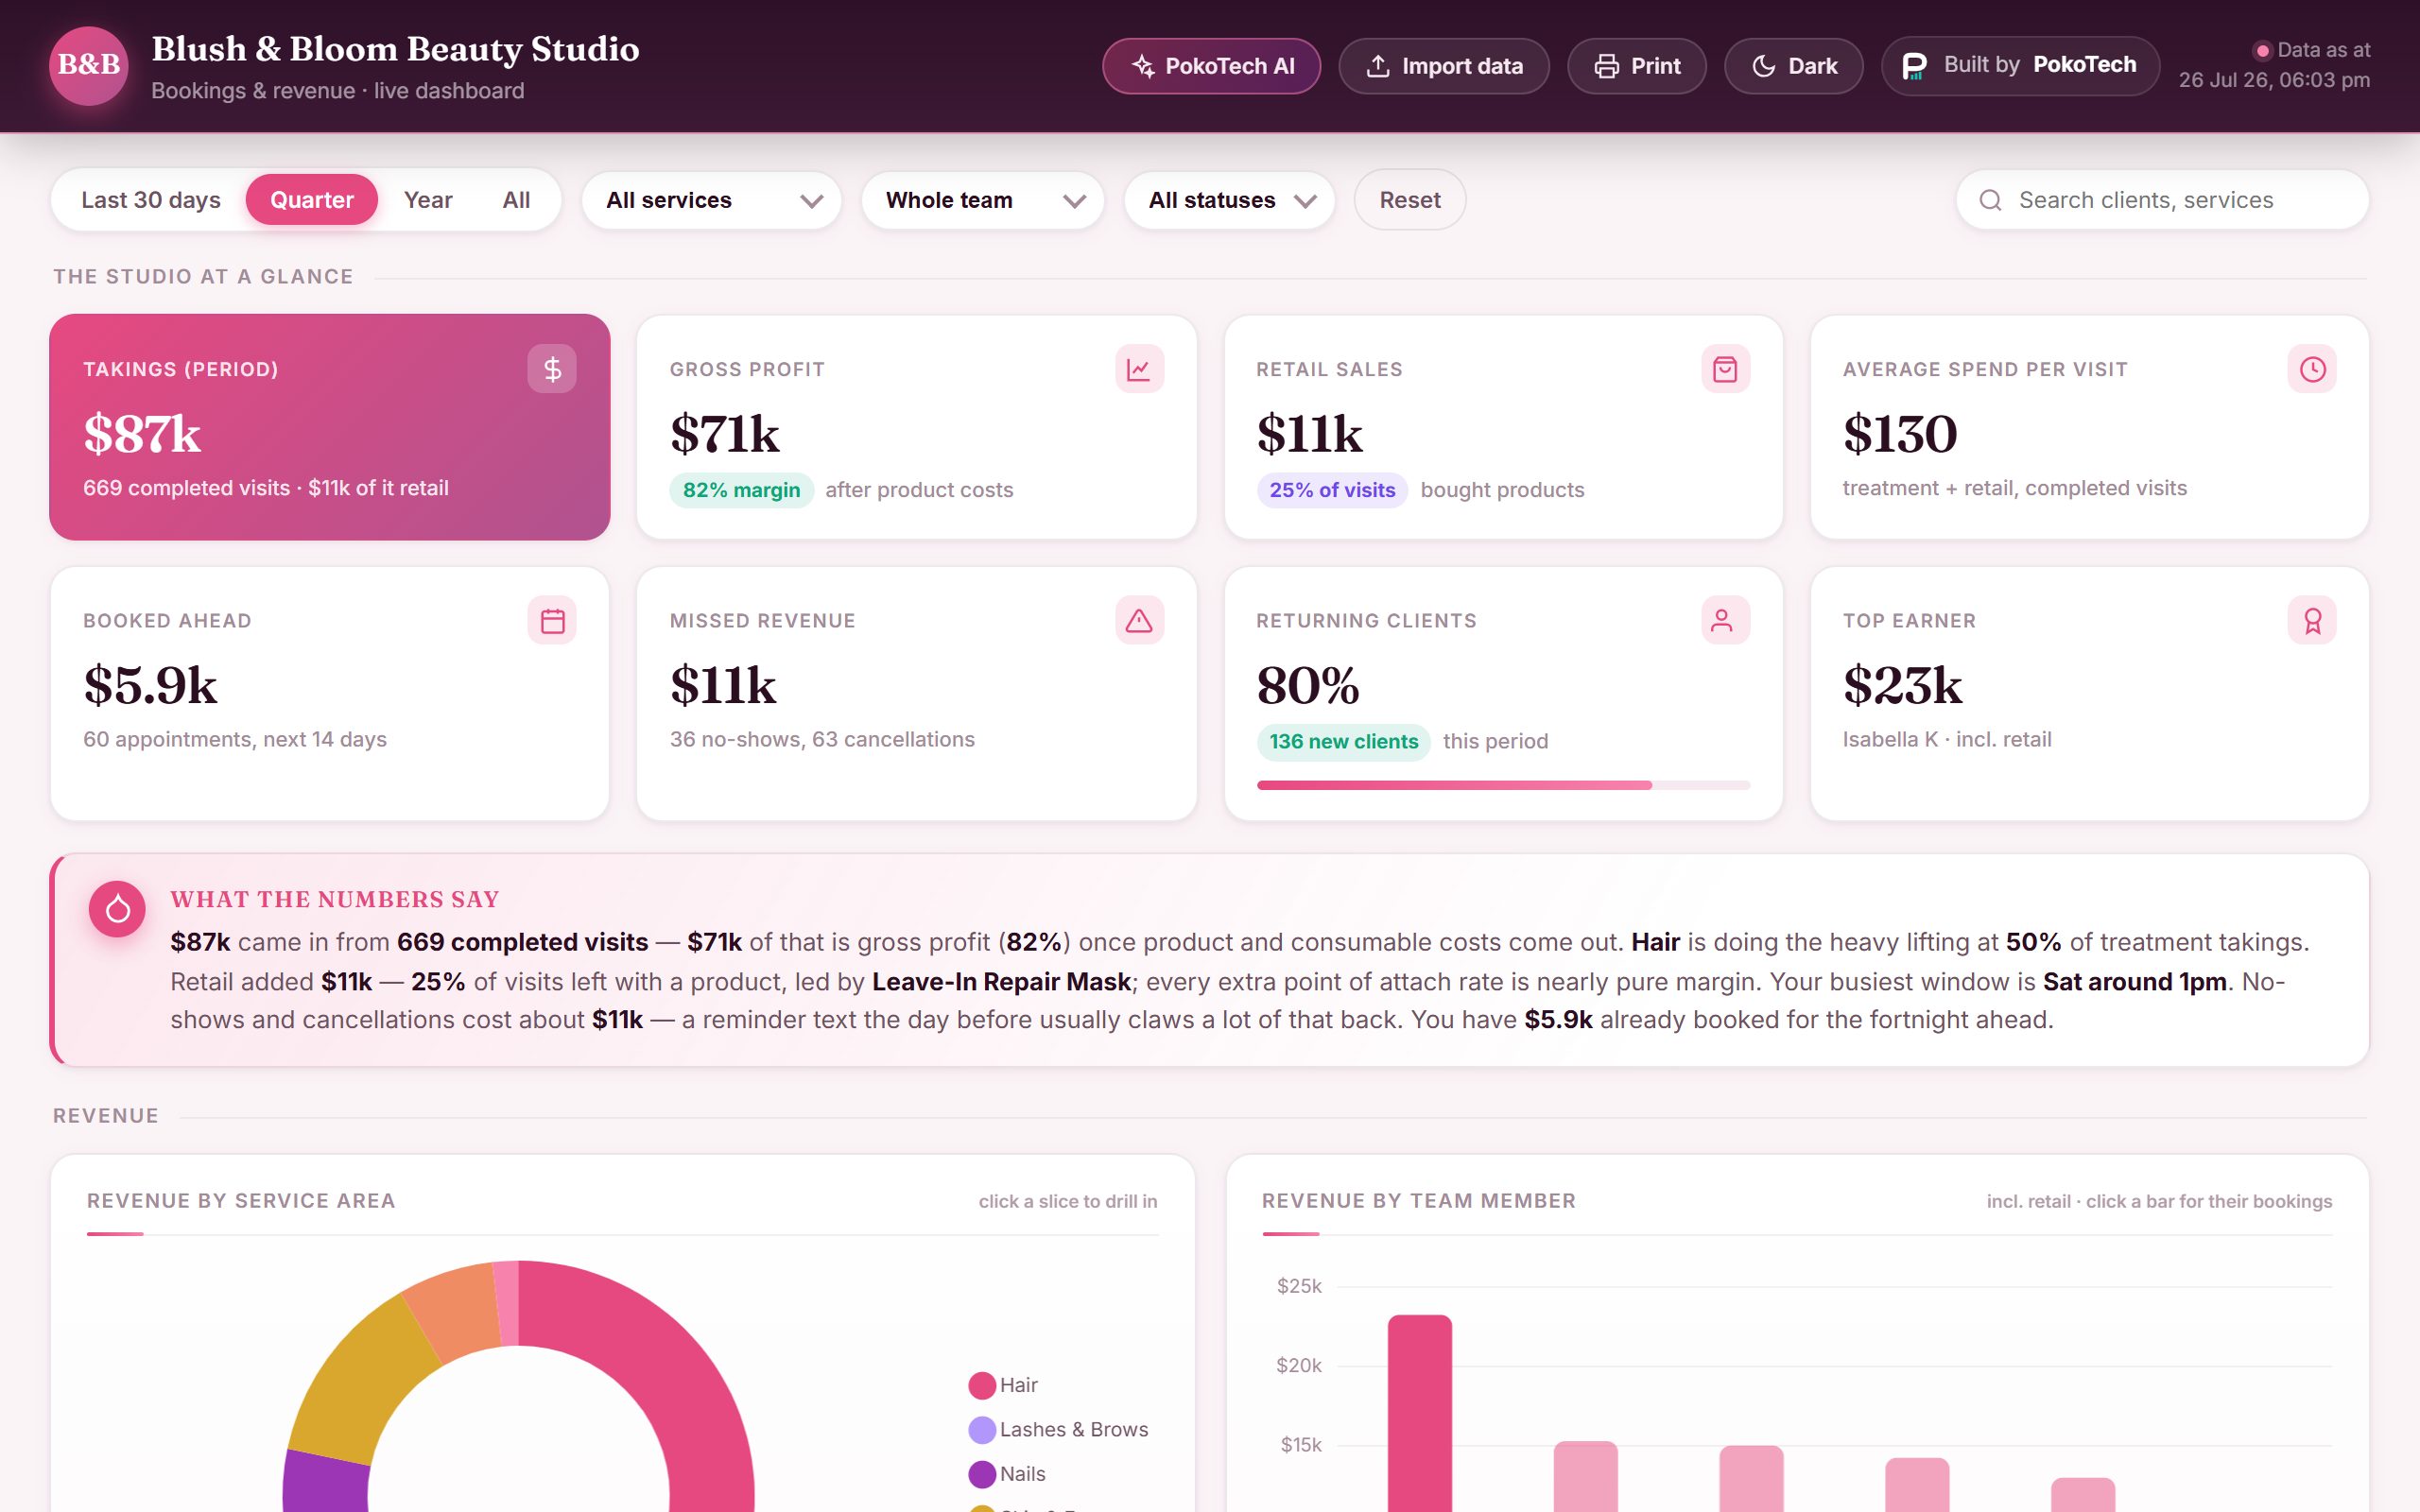2420x1512 pixels.
Task: Click the returning clients progress bar
Action: tap(1503, 785)
